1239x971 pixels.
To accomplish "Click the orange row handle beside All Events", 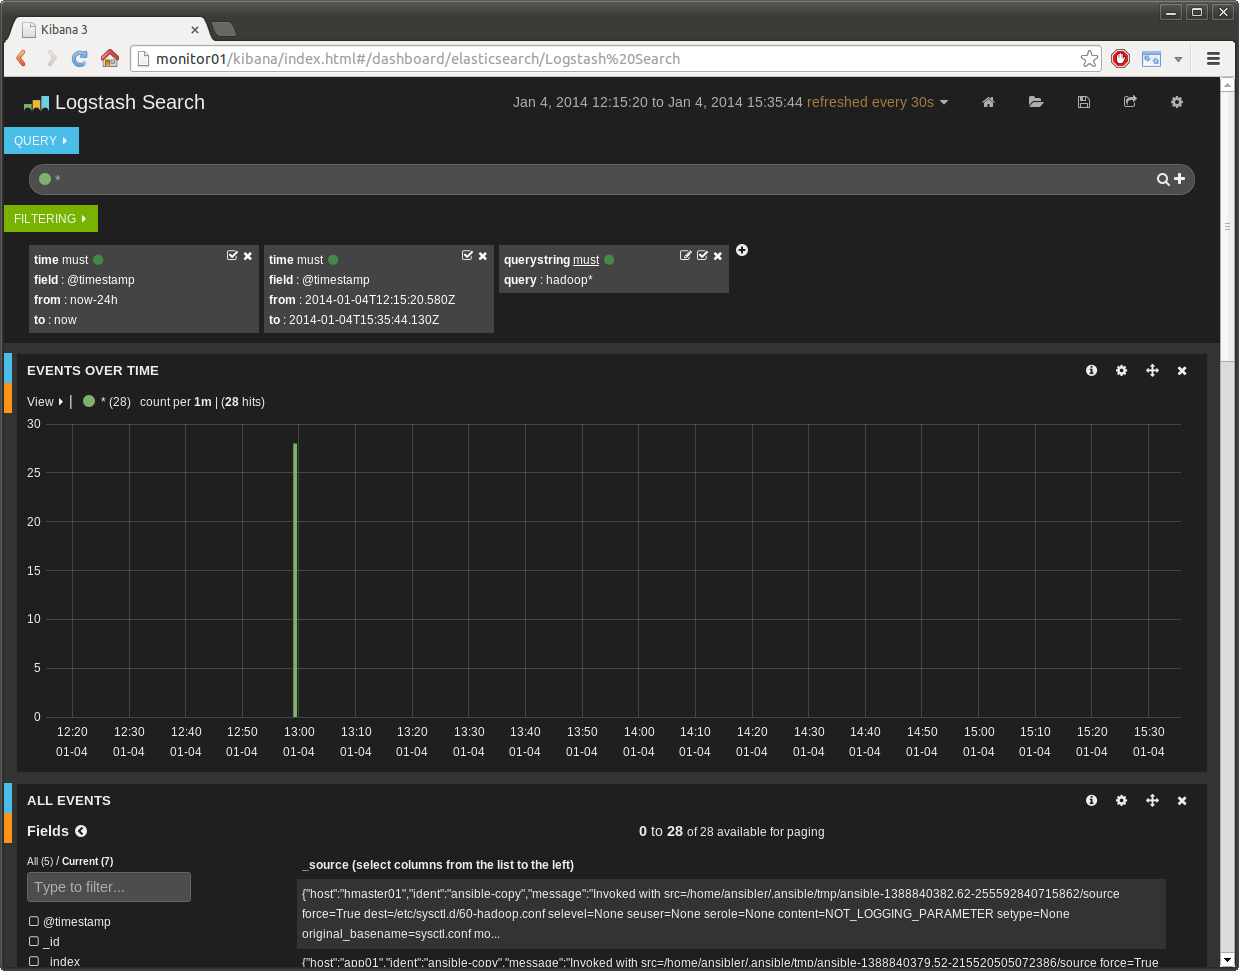I will (8, 828).
